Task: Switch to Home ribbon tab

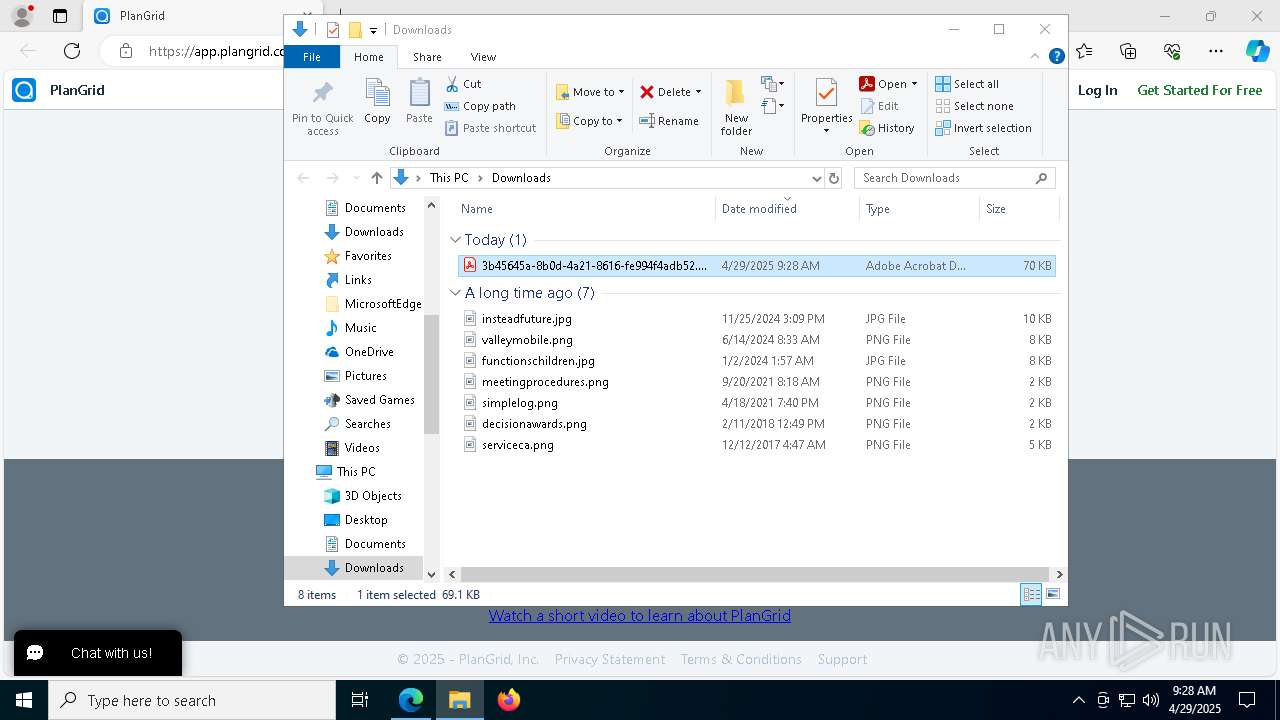Action: (369, 57)
